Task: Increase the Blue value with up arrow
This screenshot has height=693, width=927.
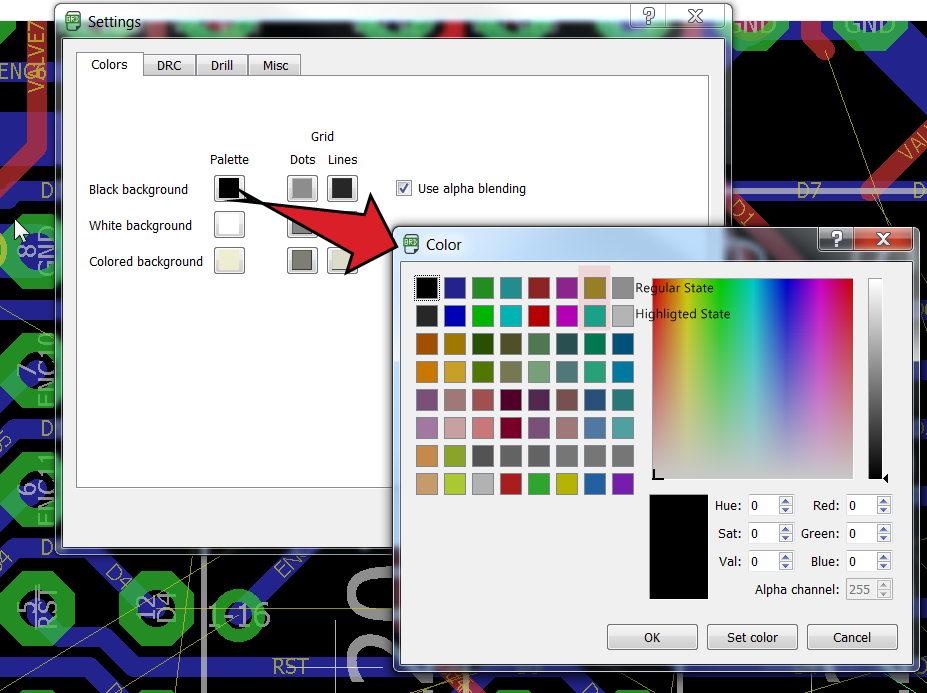Action: pos(884,556)
